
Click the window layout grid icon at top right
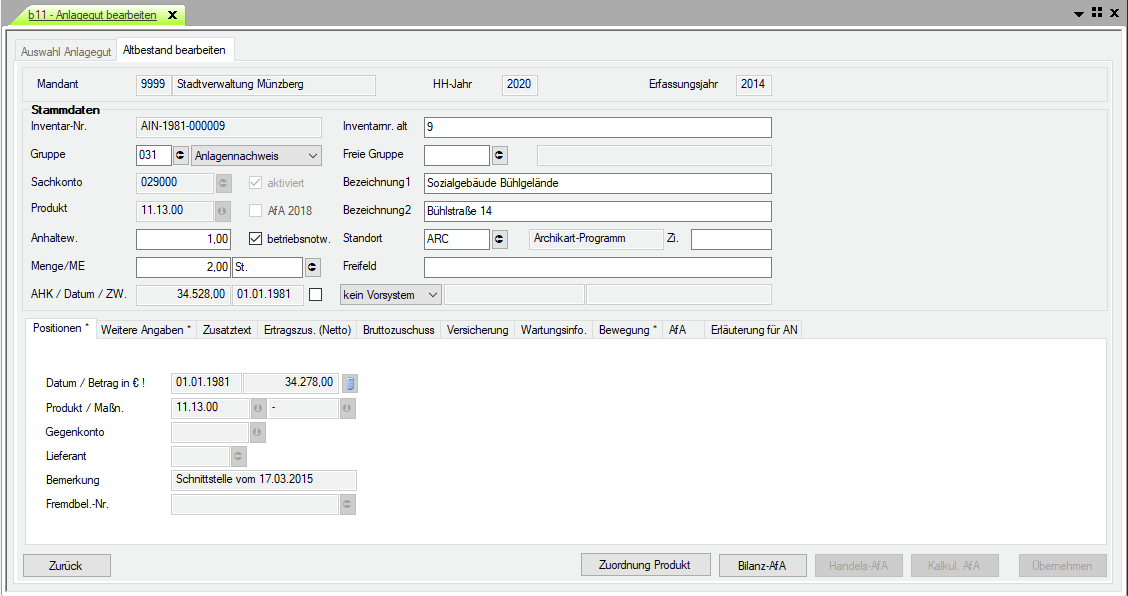1097,13
